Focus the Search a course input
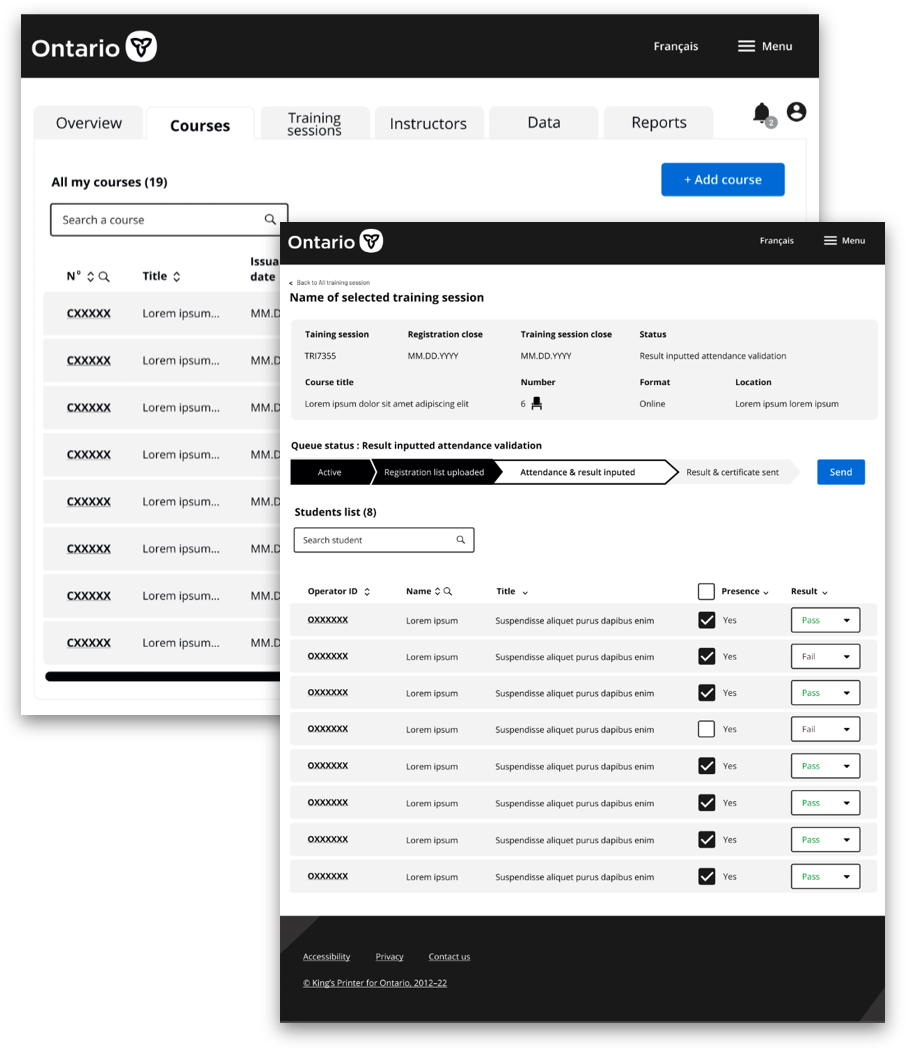 pyautogui.click(x=169, y=220)
